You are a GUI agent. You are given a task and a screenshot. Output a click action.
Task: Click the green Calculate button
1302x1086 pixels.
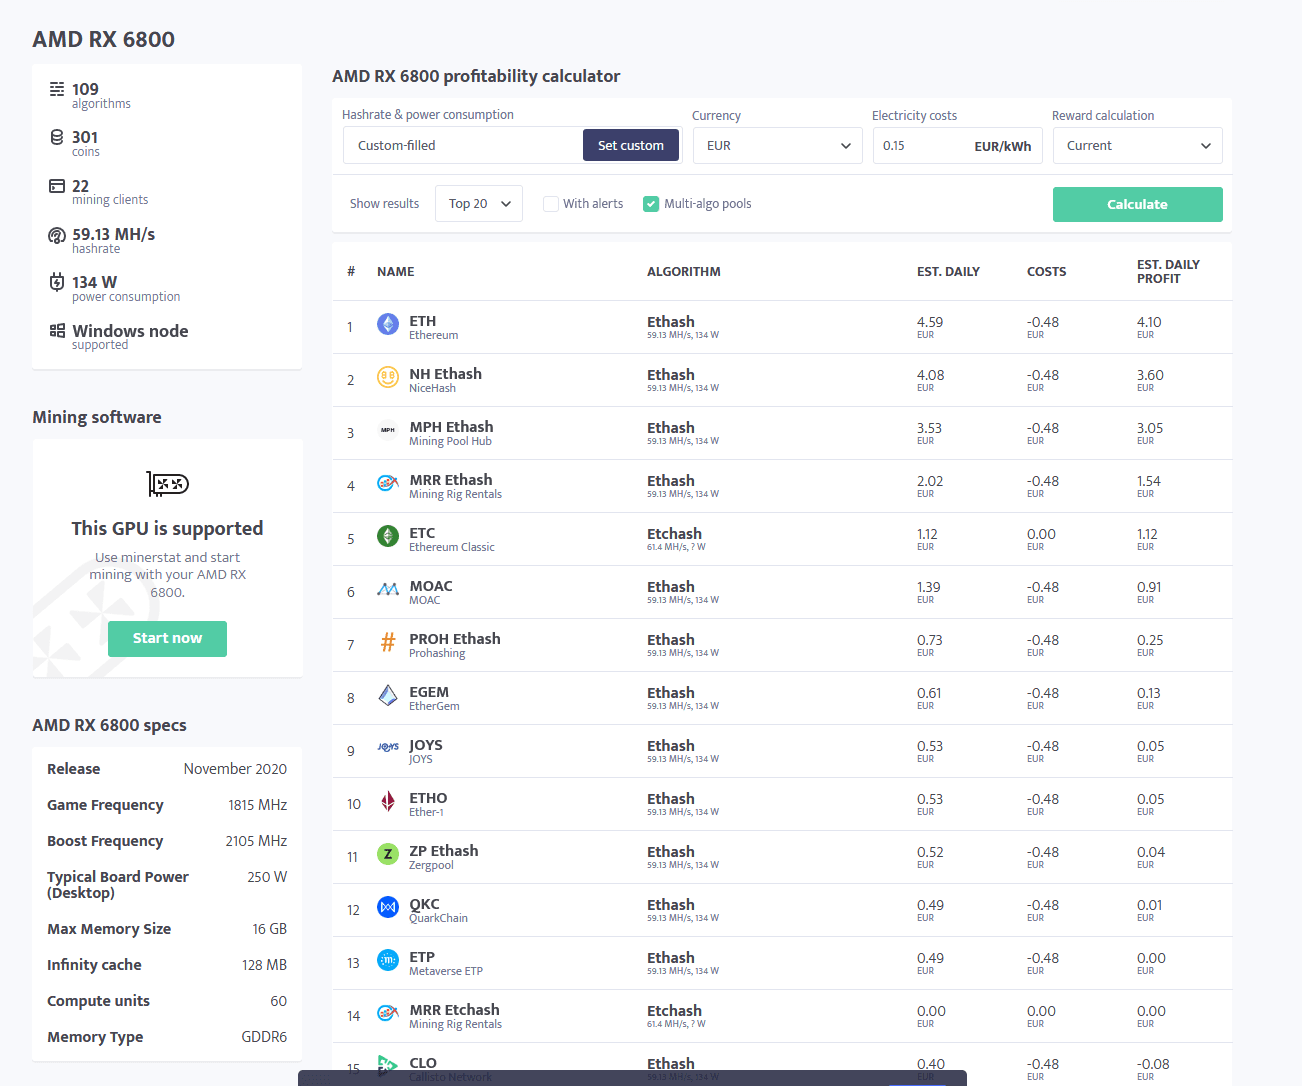[x=1138, y=204]
